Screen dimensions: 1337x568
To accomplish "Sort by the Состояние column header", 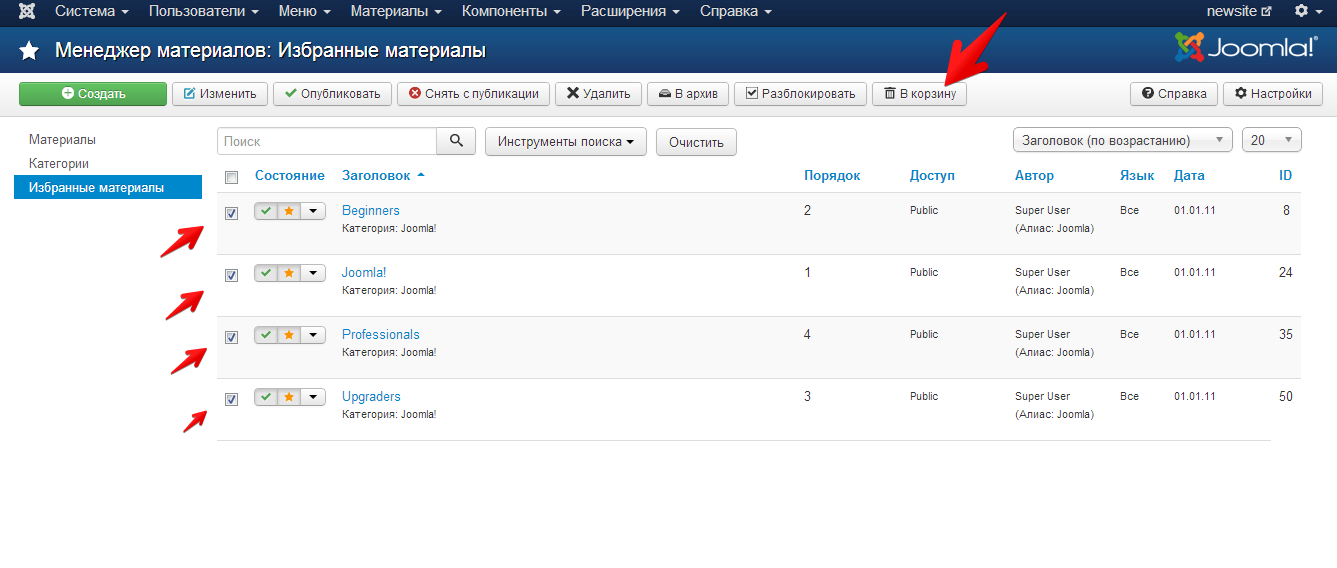I will (290, 176).
